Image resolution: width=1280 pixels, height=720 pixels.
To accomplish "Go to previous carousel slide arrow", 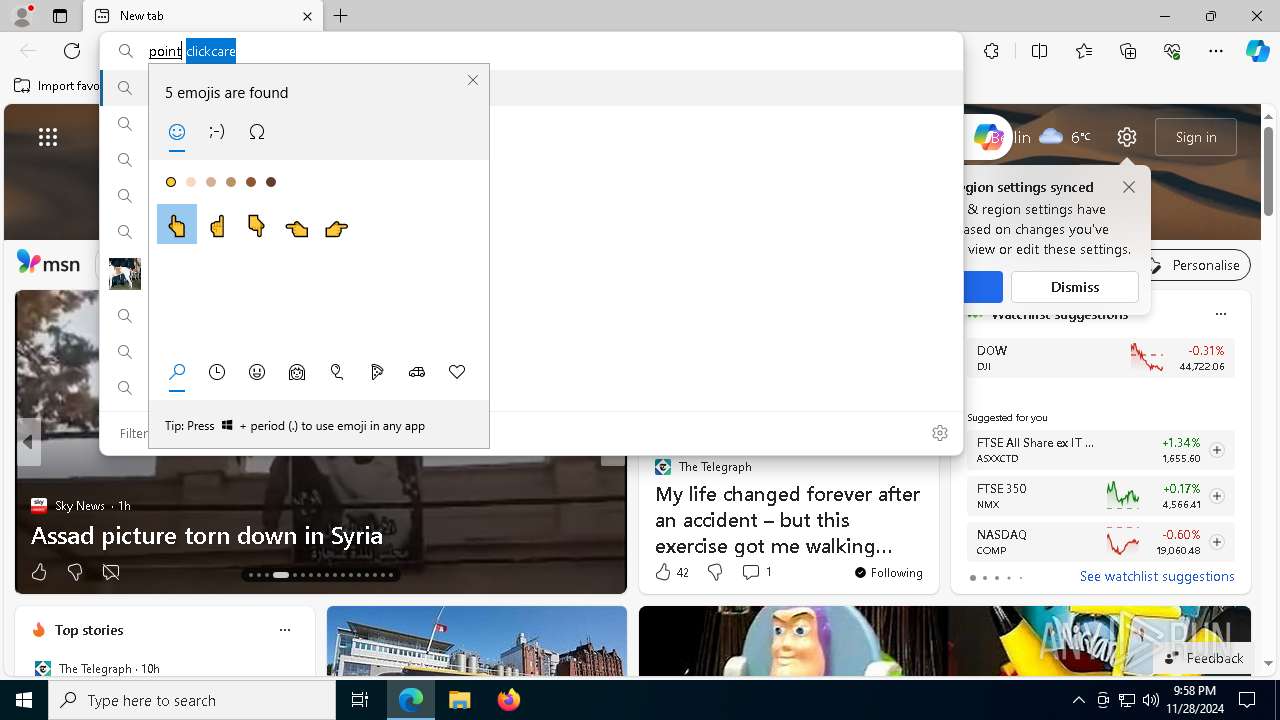I will click(28, 441).
